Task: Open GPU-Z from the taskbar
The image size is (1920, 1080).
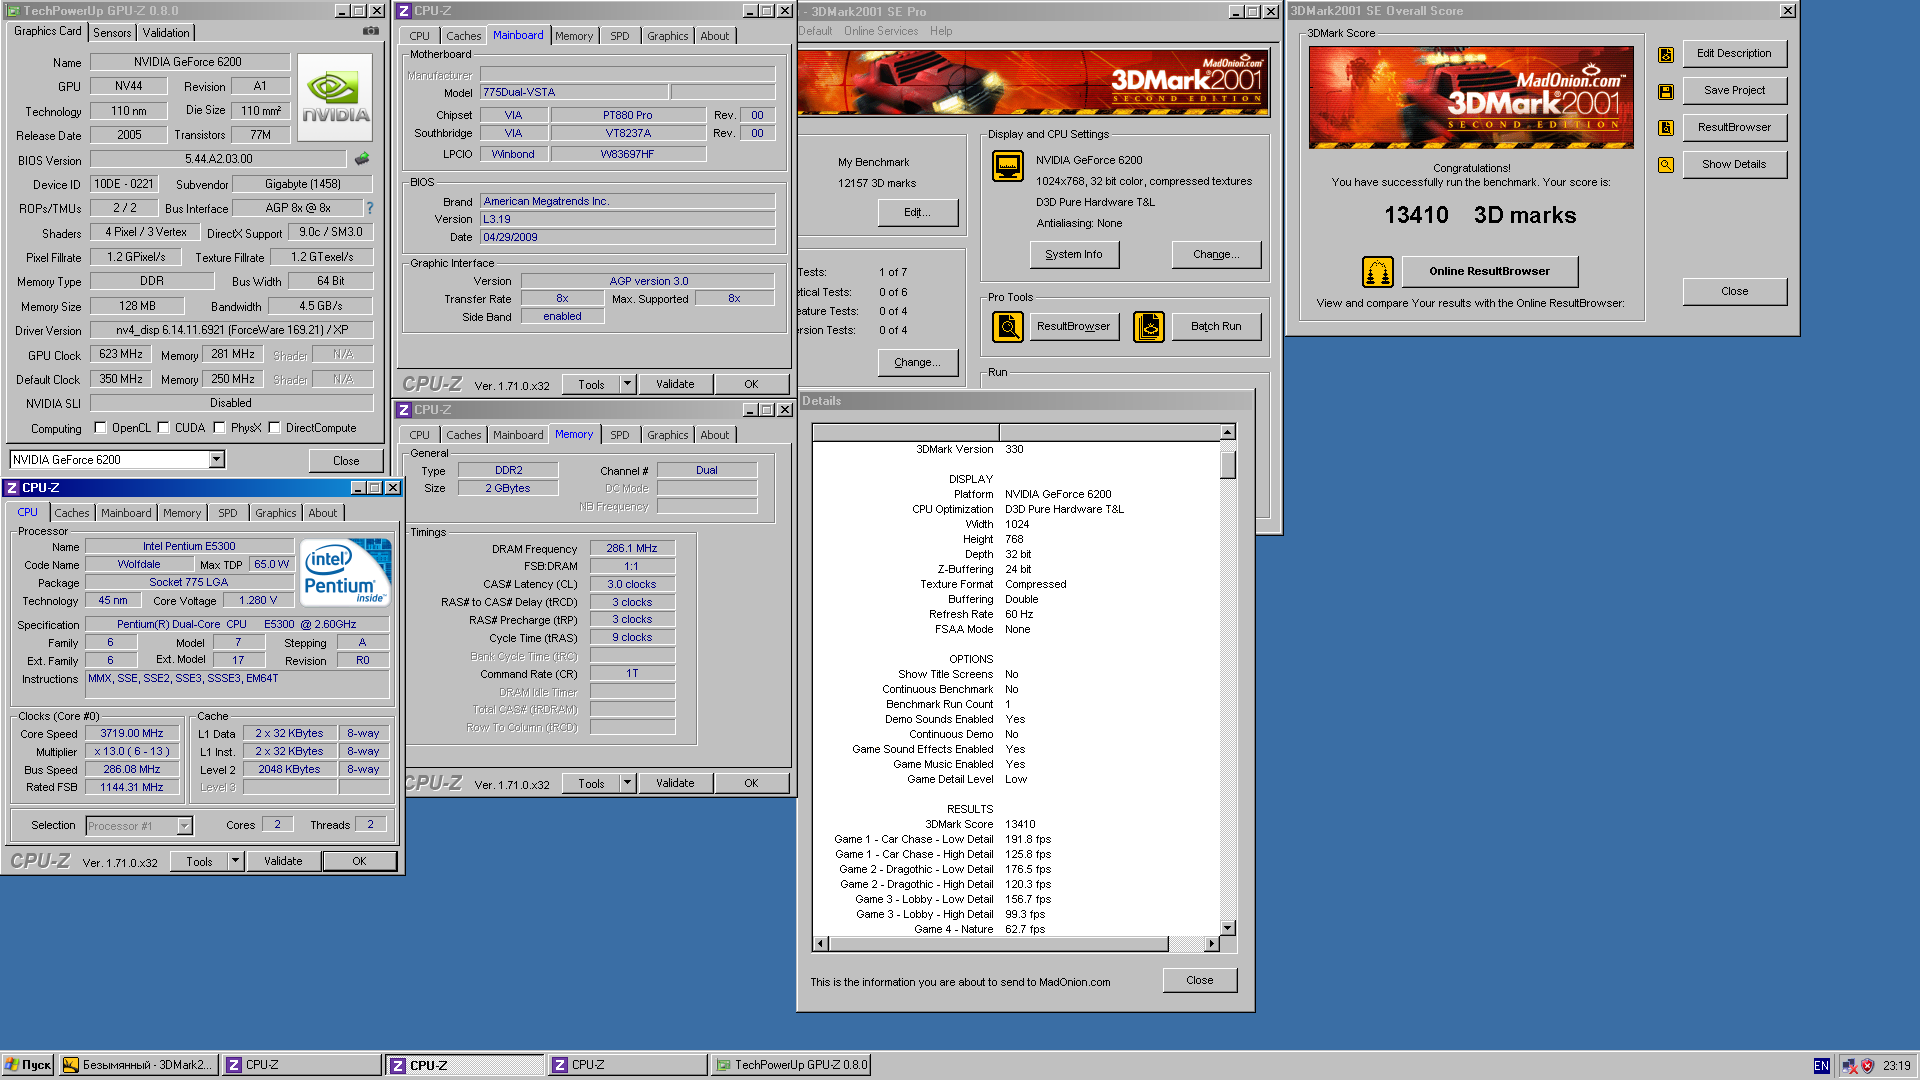Action: (791, 1065)
